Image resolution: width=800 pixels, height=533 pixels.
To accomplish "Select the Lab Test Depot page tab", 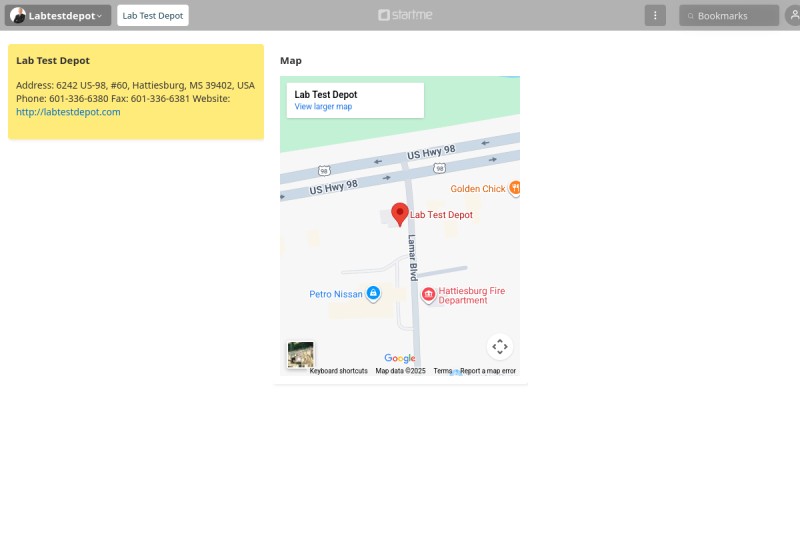I will [153, 15].
